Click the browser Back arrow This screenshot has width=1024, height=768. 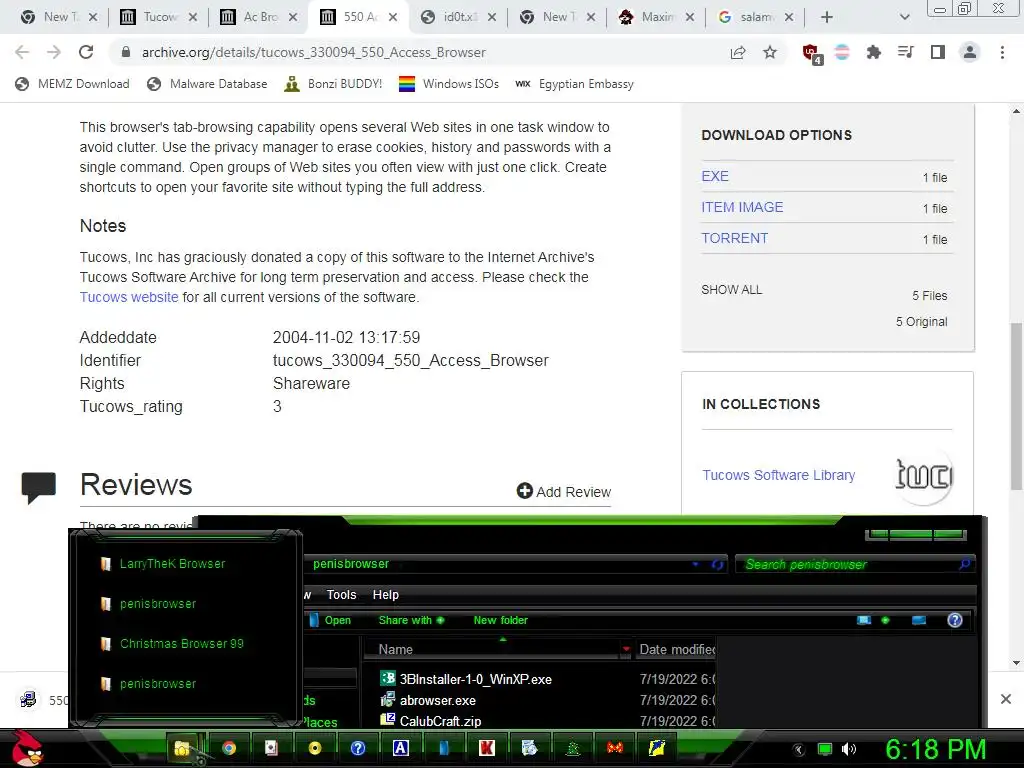point(22,52)
